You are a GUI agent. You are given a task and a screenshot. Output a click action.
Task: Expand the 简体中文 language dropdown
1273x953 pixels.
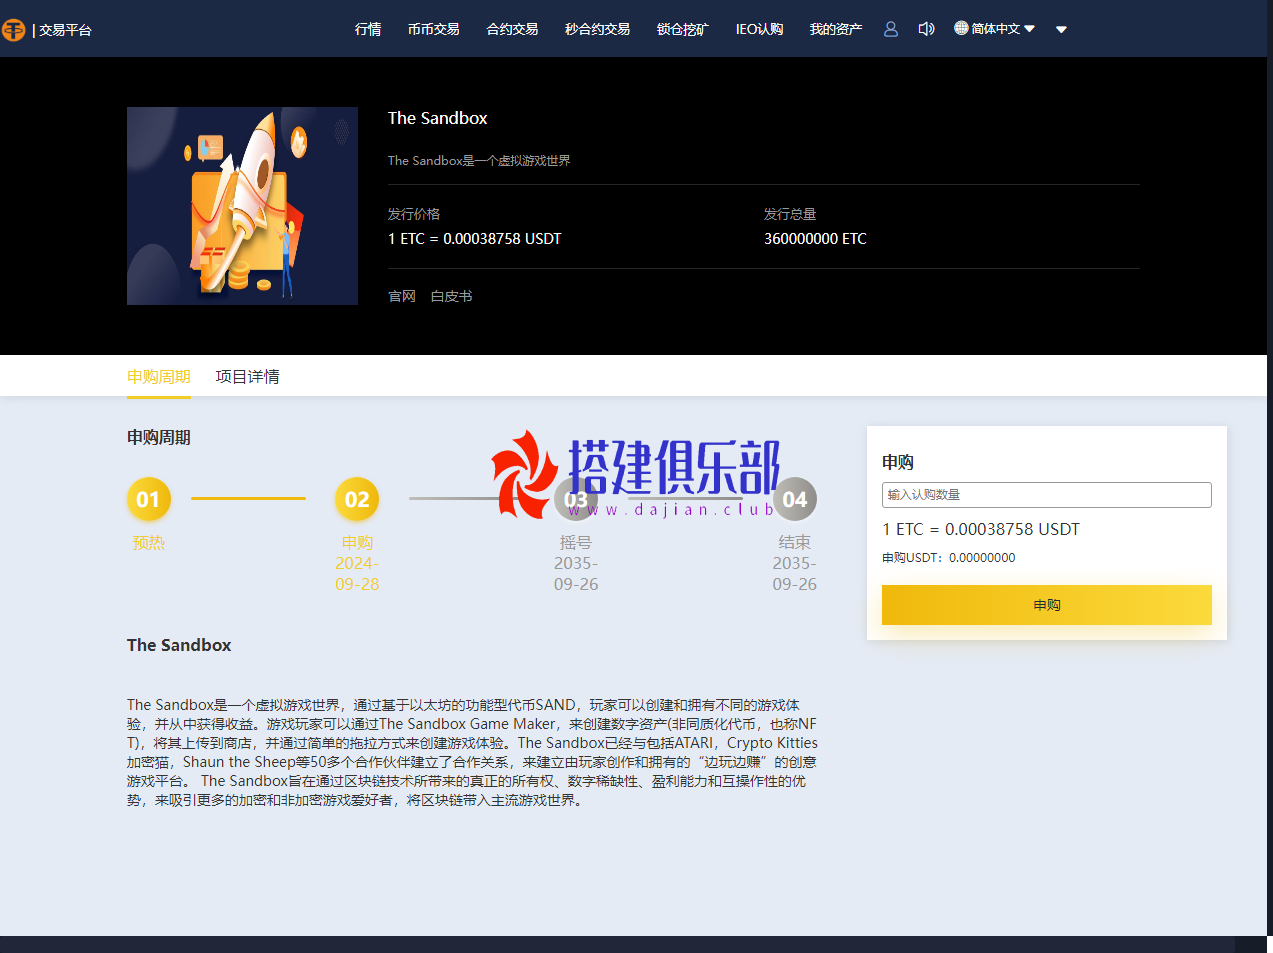[x=1003, y=29]
